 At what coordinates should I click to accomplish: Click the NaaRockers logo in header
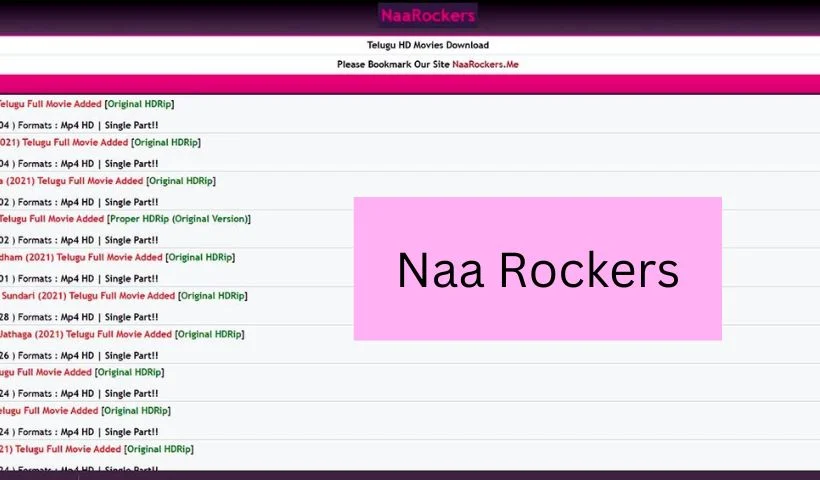(427, 15)
